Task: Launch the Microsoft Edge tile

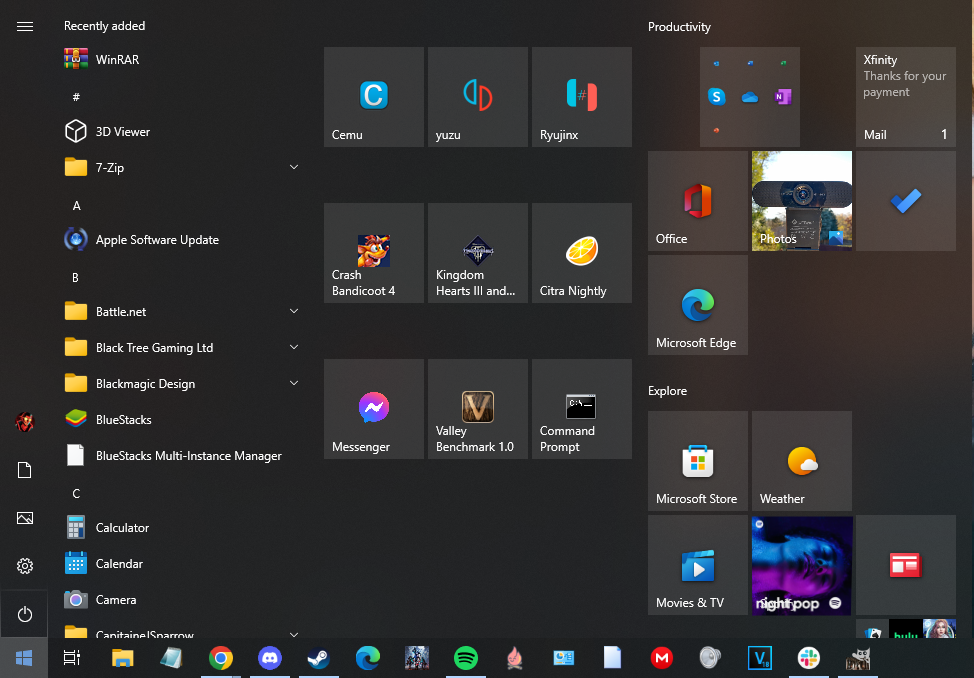Action: 698,305
